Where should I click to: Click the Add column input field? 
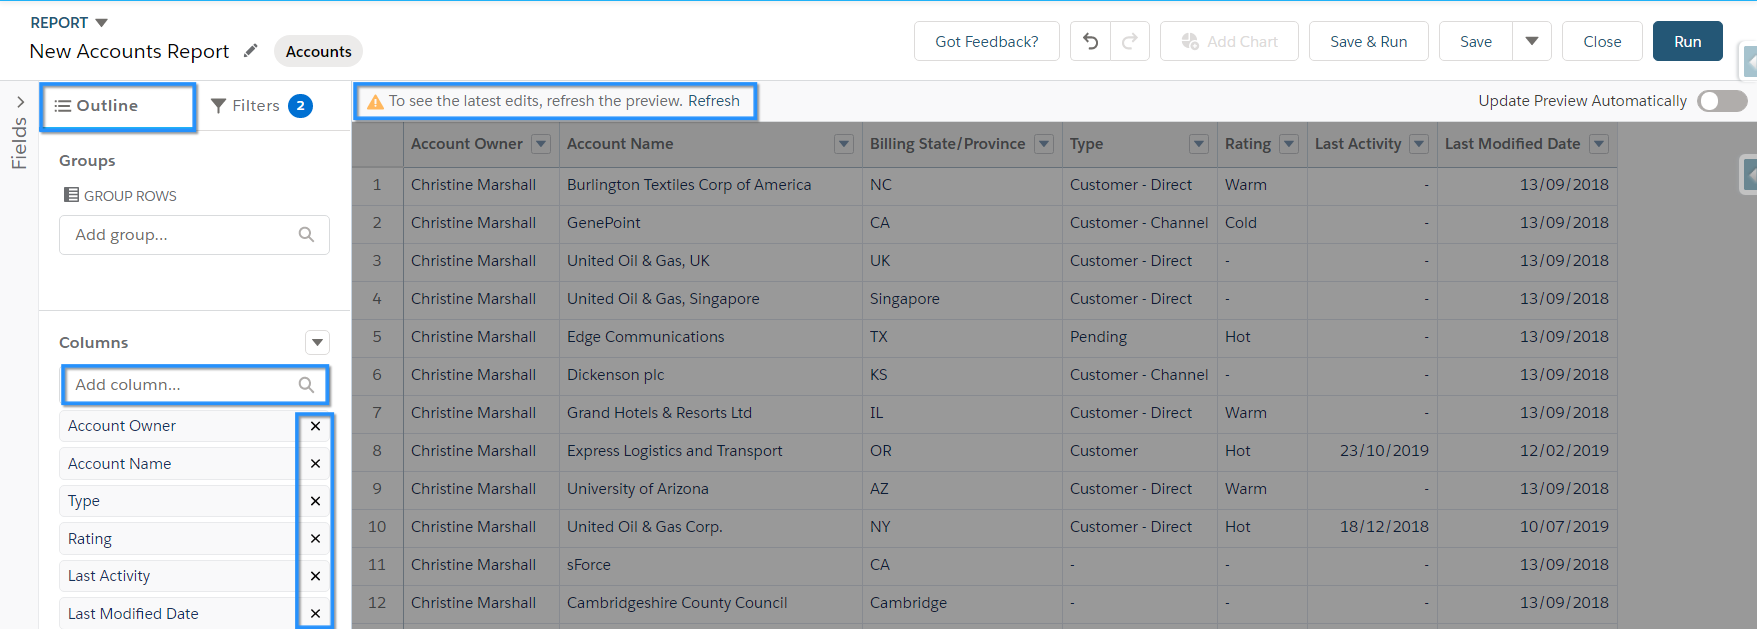tap(194, 385)
